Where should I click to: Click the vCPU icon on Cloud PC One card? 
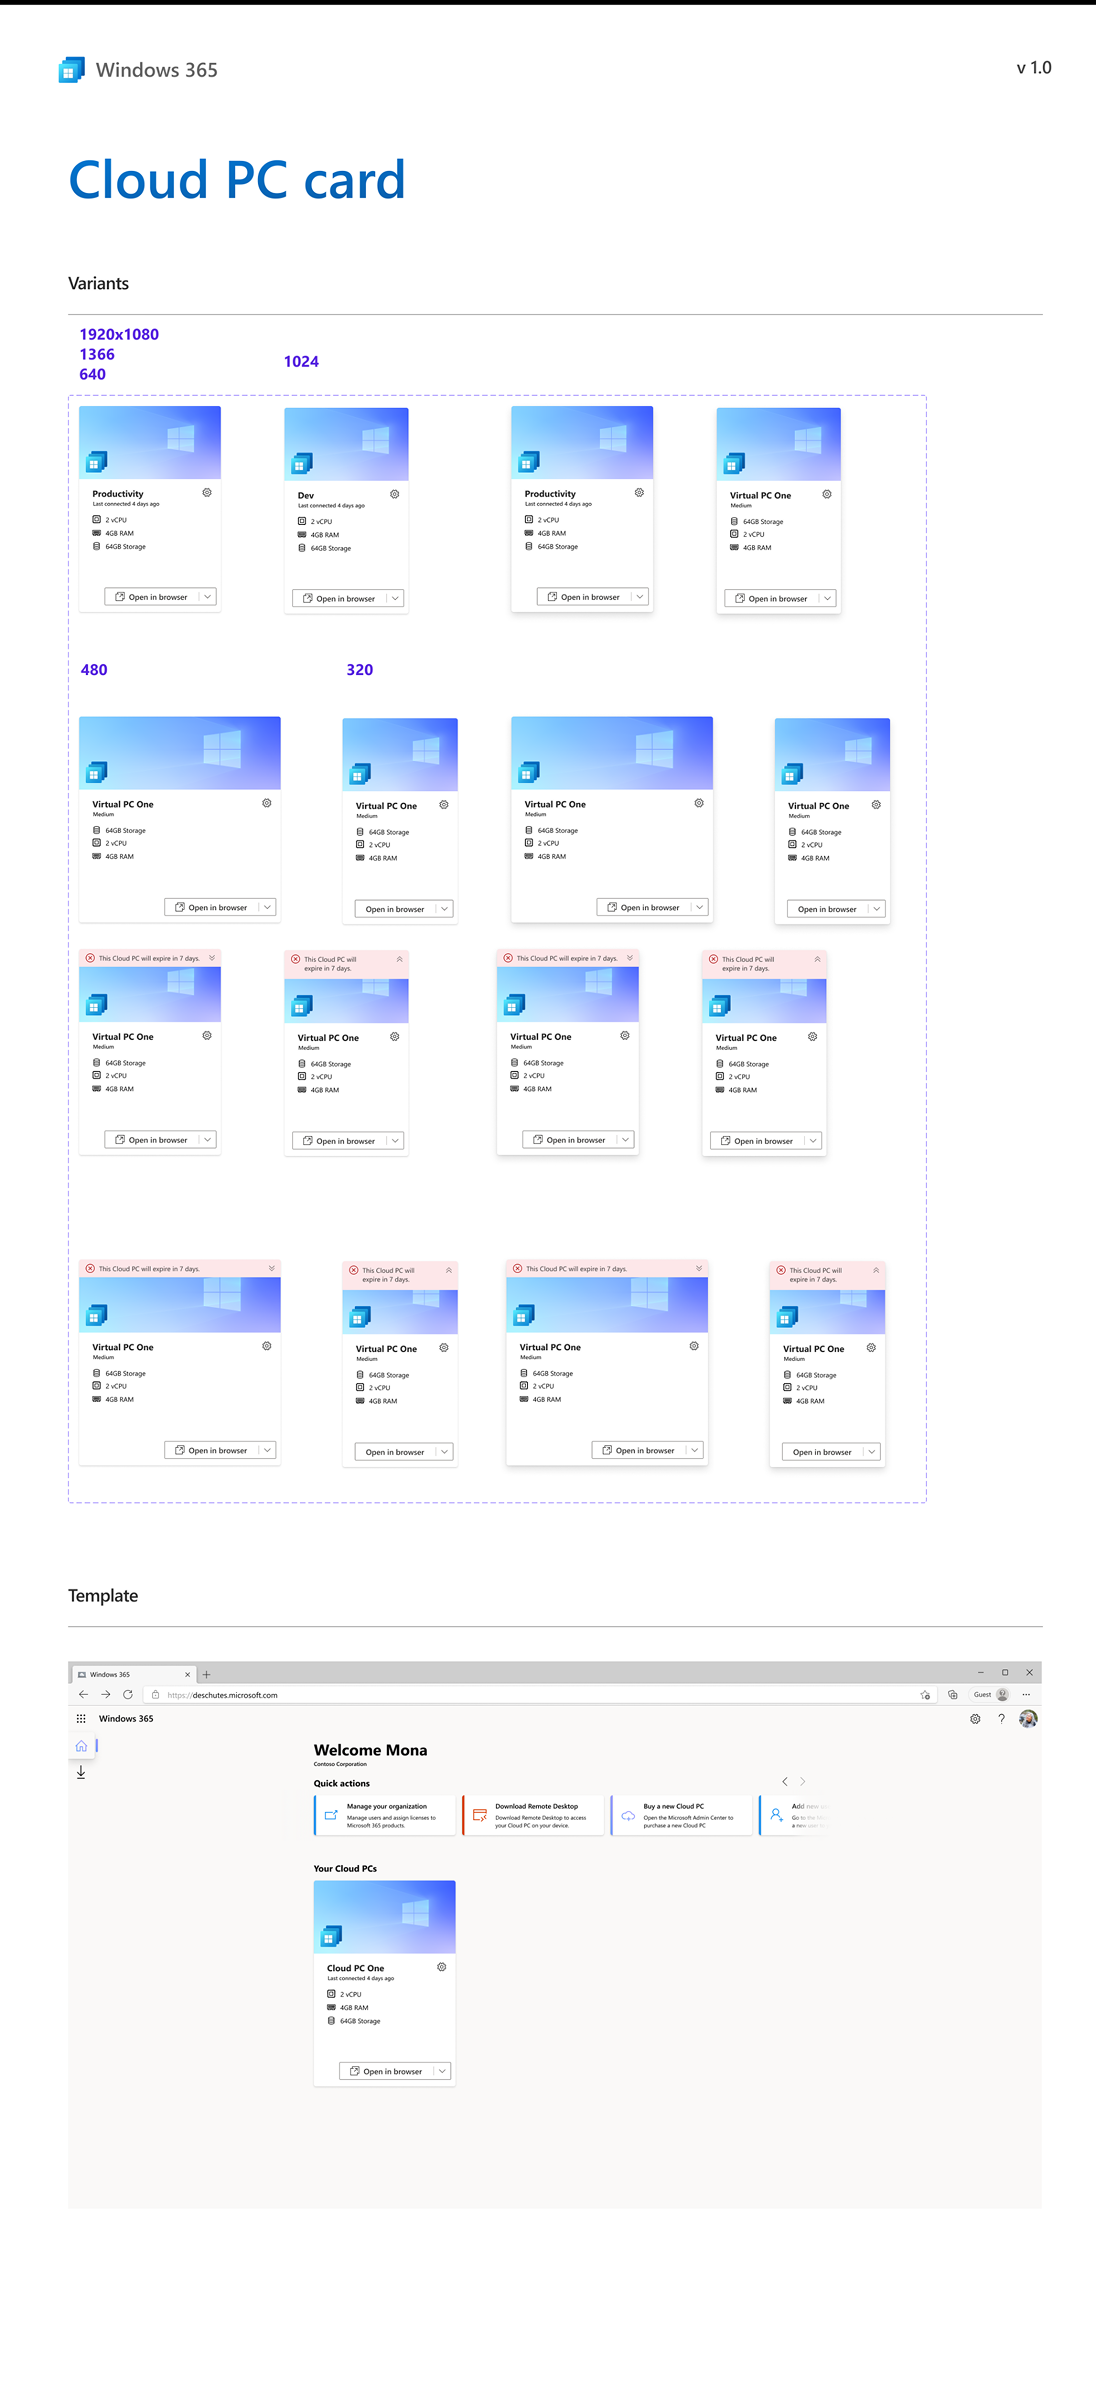click(x=331, y=1994)
